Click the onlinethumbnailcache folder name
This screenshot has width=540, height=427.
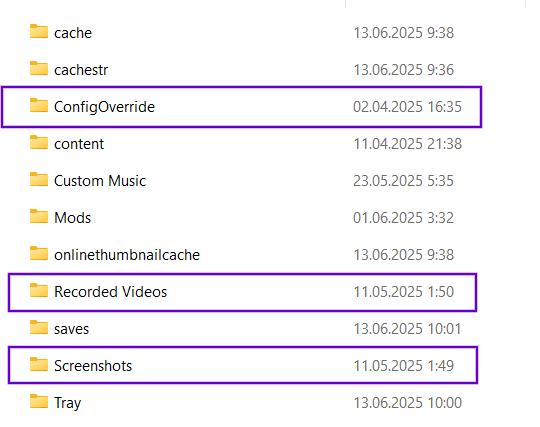[127, 255]
